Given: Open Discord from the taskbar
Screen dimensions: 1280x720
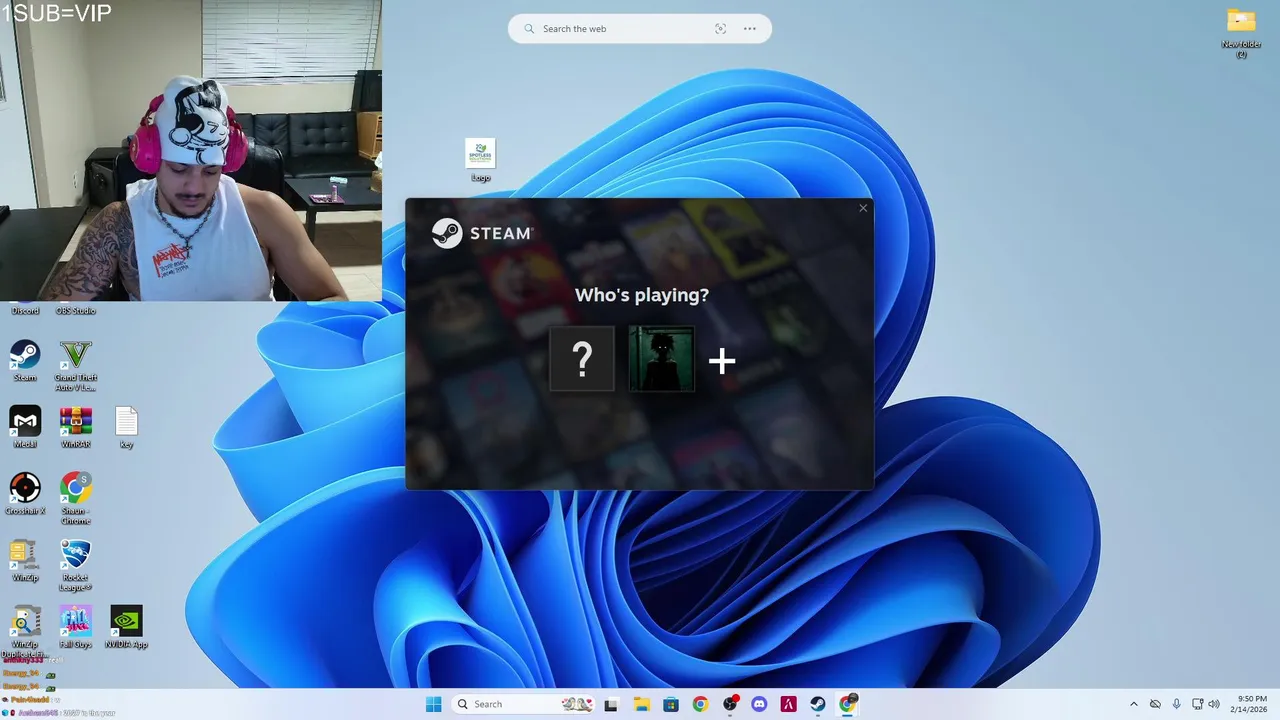Looking at the screenshot, I should [x=759, y=704].
